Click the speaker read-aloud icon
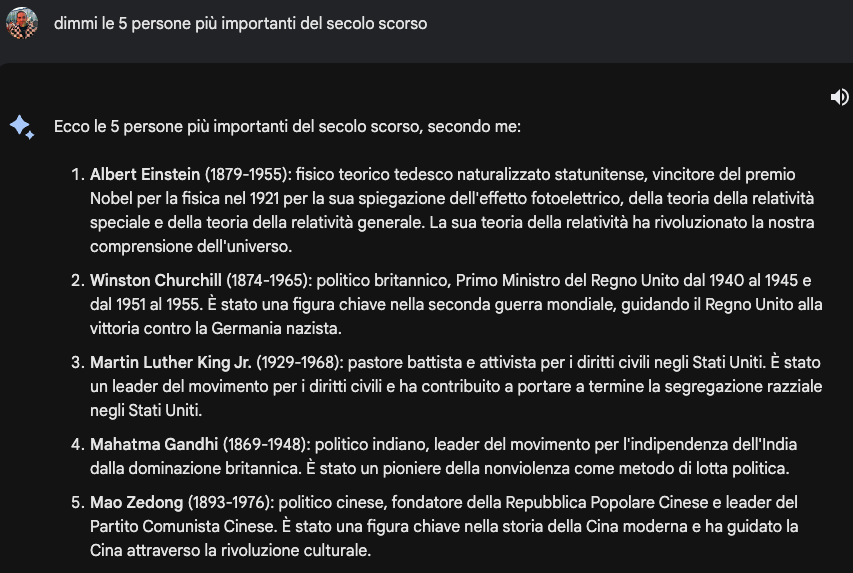This screenshot has width=853, height=573. click(x=839, y=97)
